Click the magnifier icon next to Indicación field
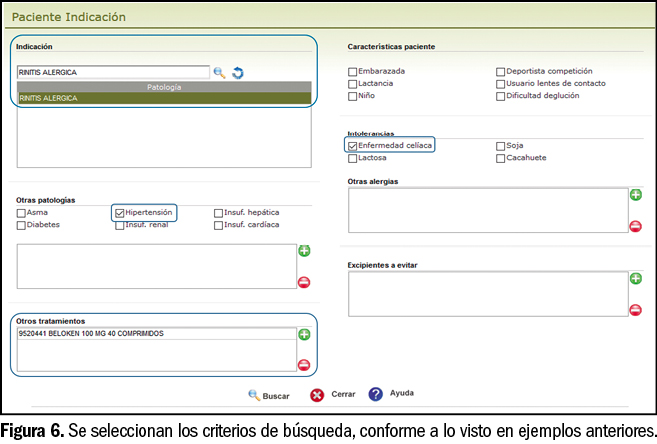 219,72
